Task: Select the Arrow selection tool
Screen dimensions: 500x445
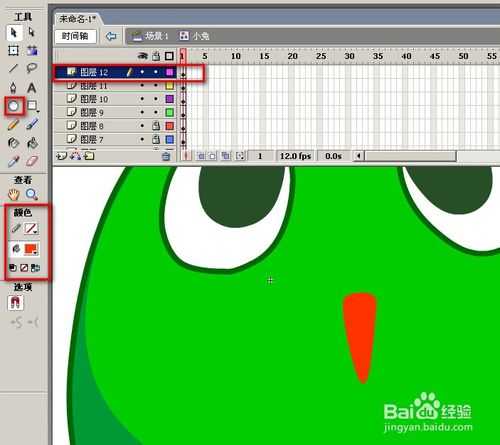Action: [x=14, y=33]
